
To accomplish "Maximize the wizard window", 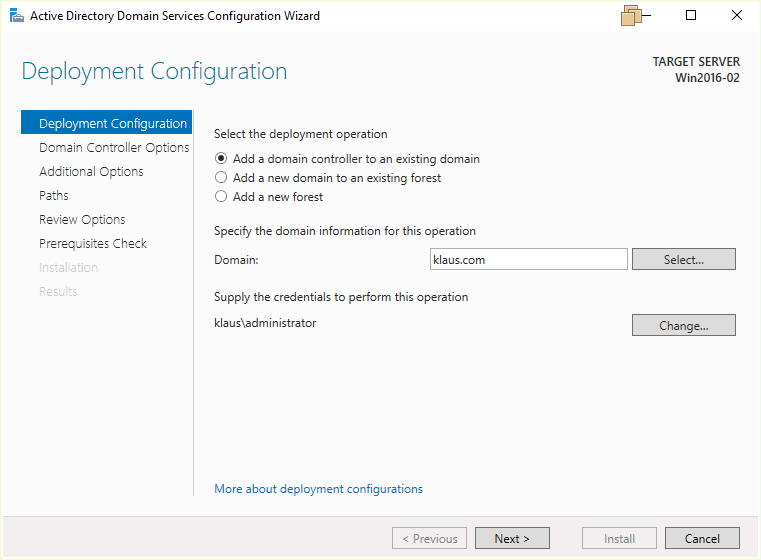I will (691, 16).
